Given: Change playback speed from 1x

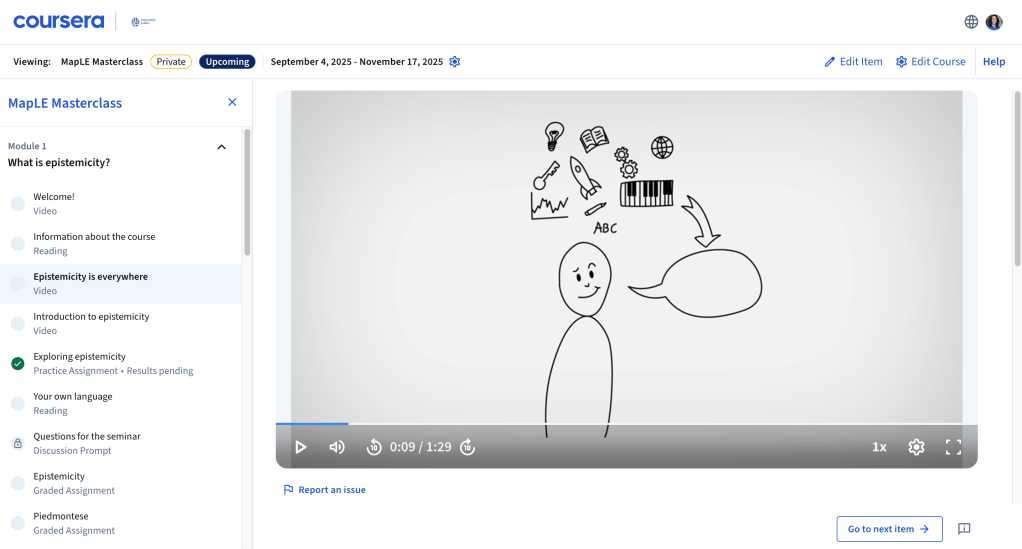Looking at the screenshot, I should pyautogui.click(x=879, y=447).
